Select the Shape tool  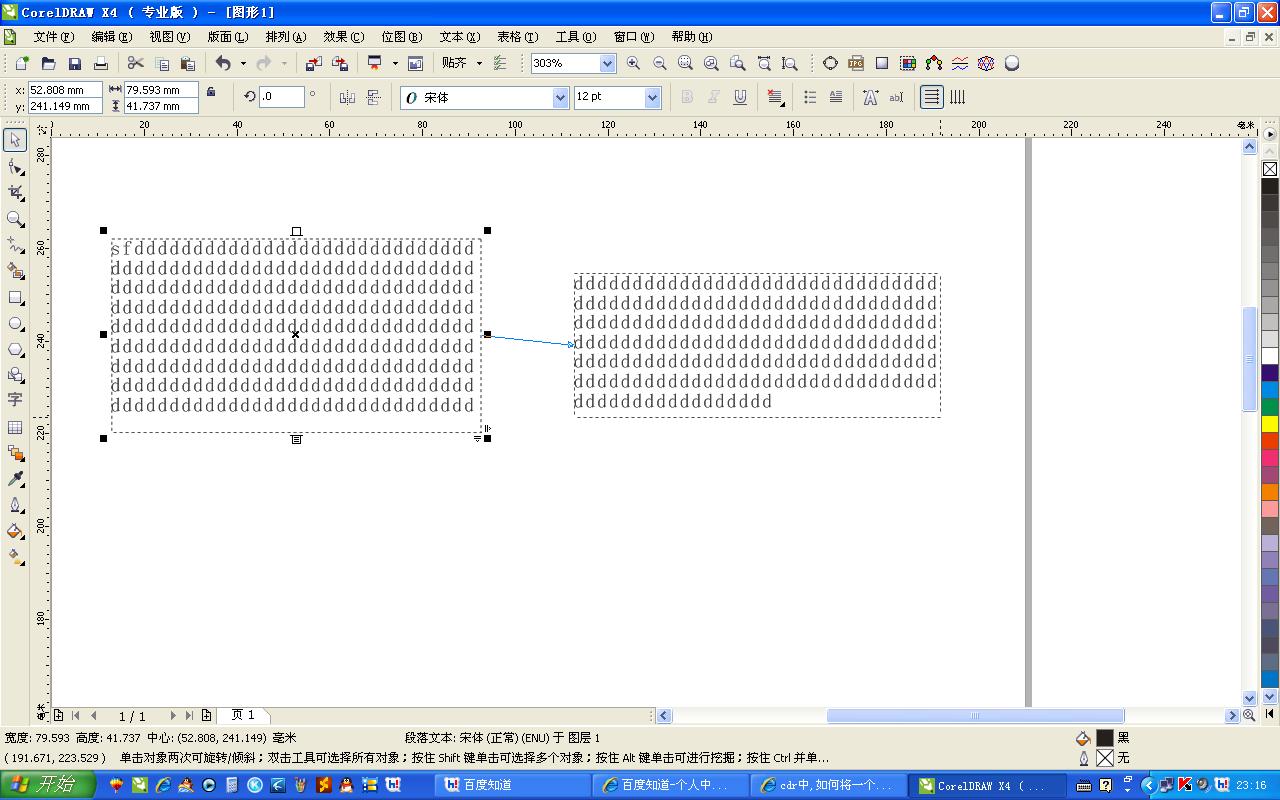coord(15,167)
